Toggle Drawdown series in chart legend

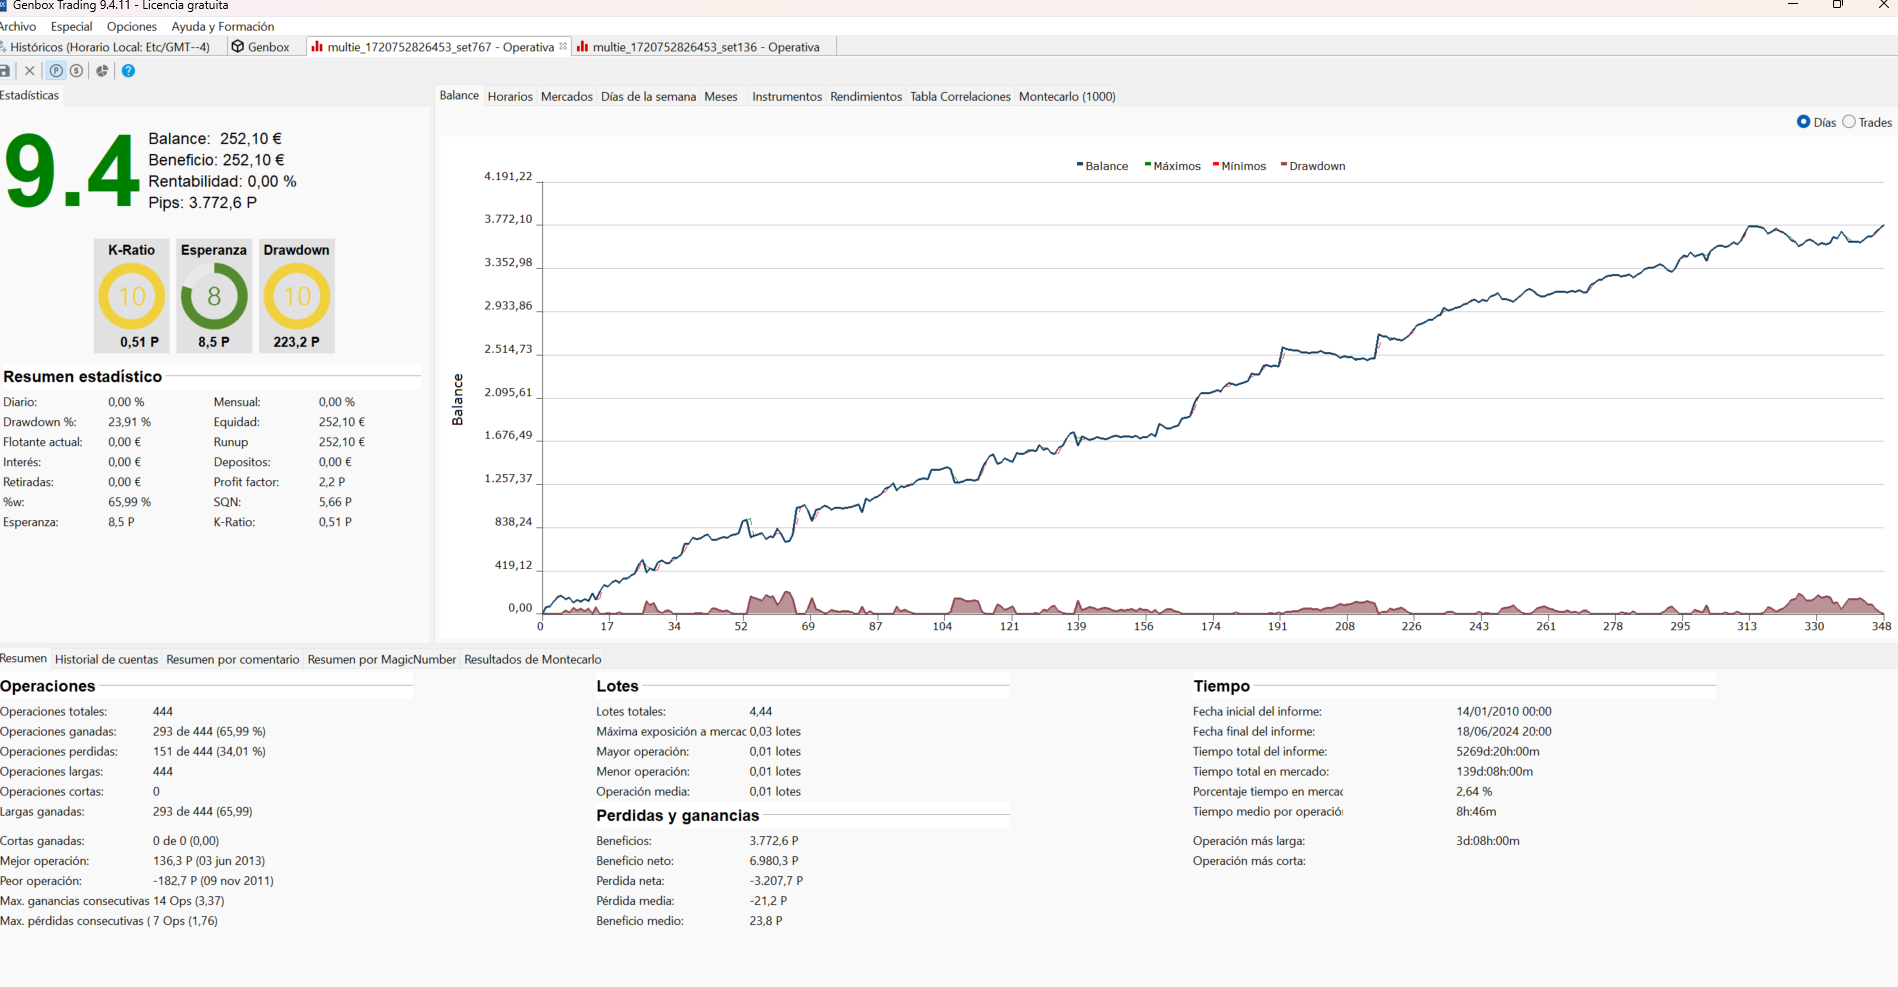pos(1316,166)
